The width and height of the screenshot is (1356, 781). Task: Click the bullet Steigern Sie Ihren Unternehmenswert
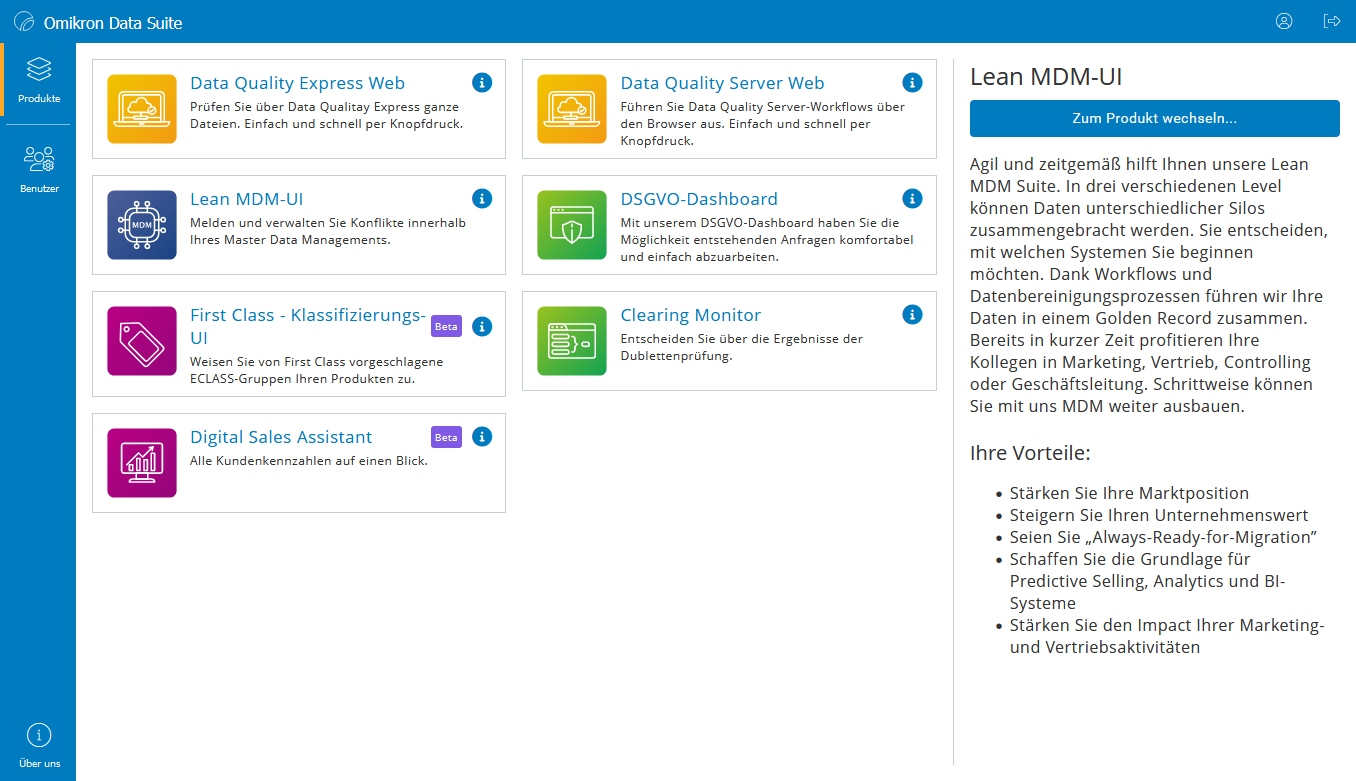1159,515
